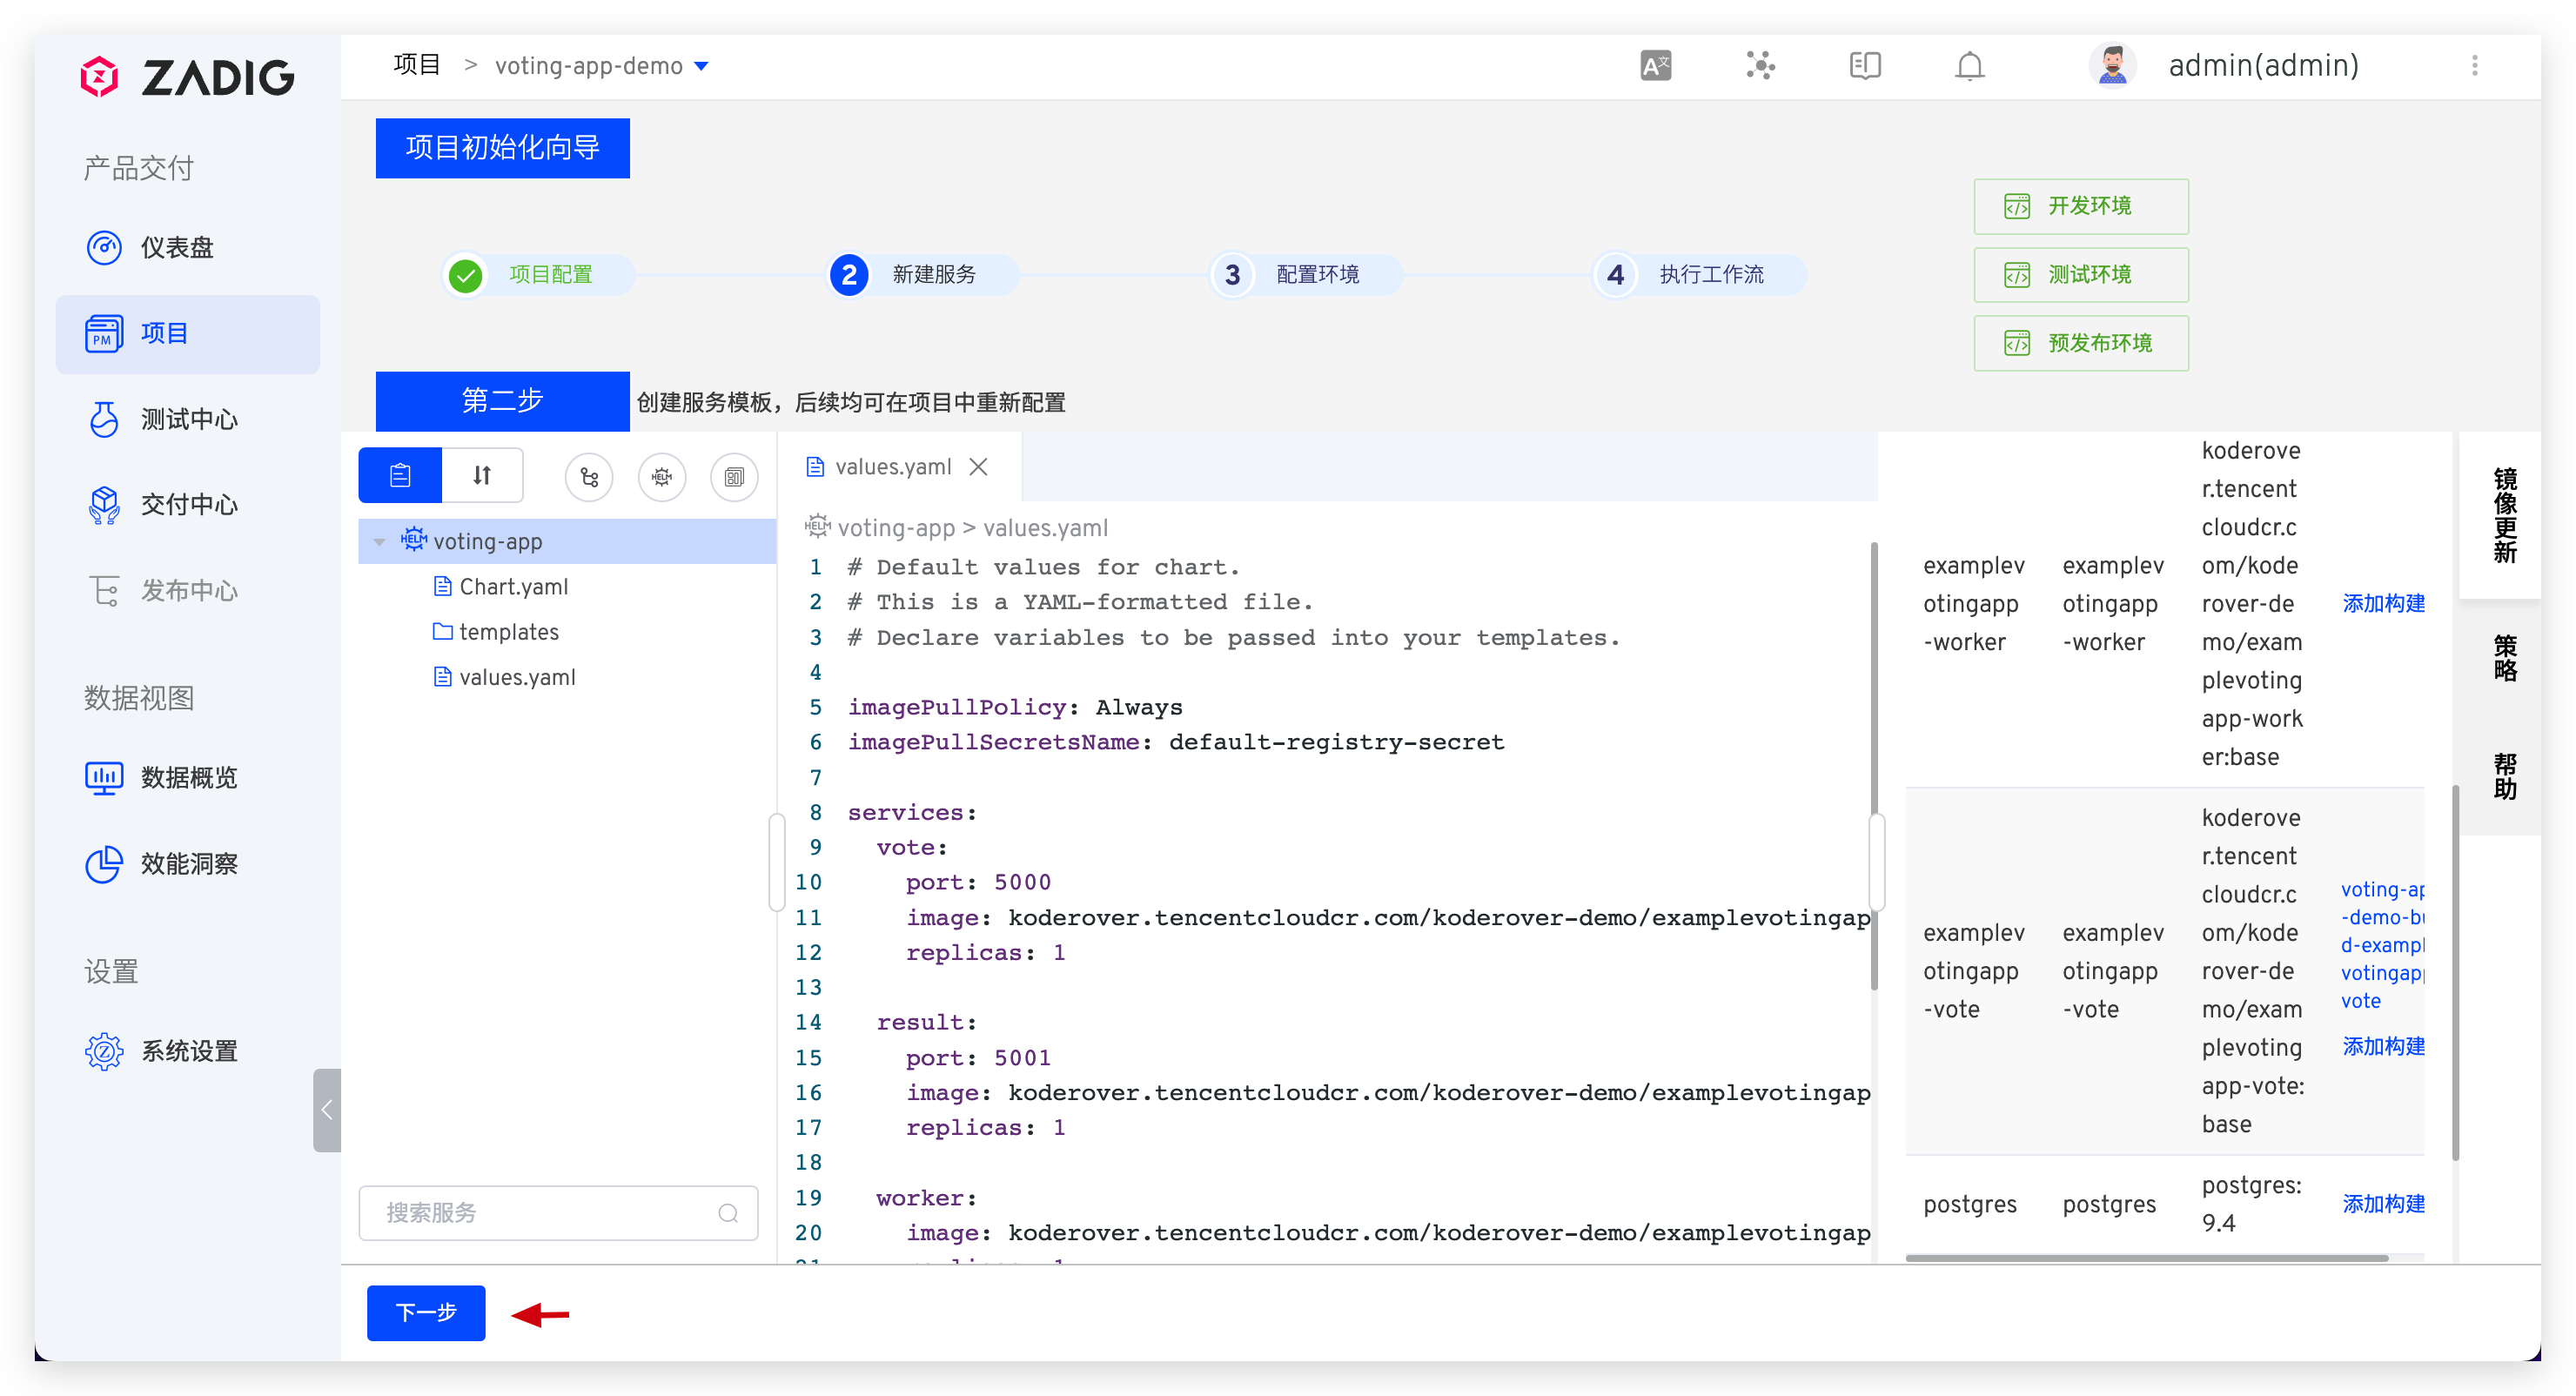
Task: Open the notification bell icon
Action: pos(1969,66)
